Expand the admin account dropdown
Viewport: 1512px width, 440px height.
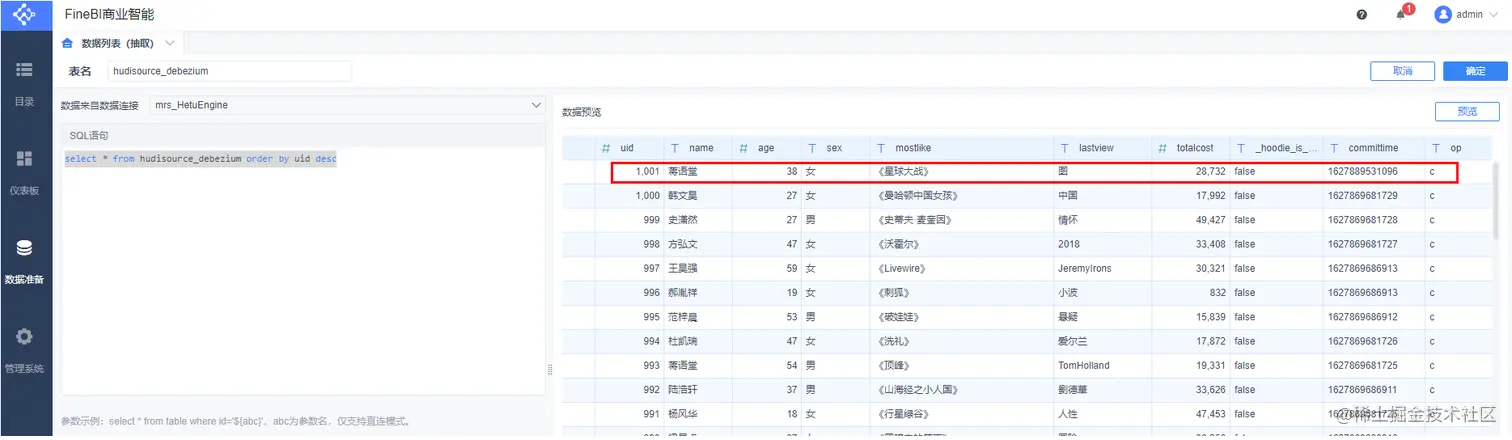coord(1493,15)
